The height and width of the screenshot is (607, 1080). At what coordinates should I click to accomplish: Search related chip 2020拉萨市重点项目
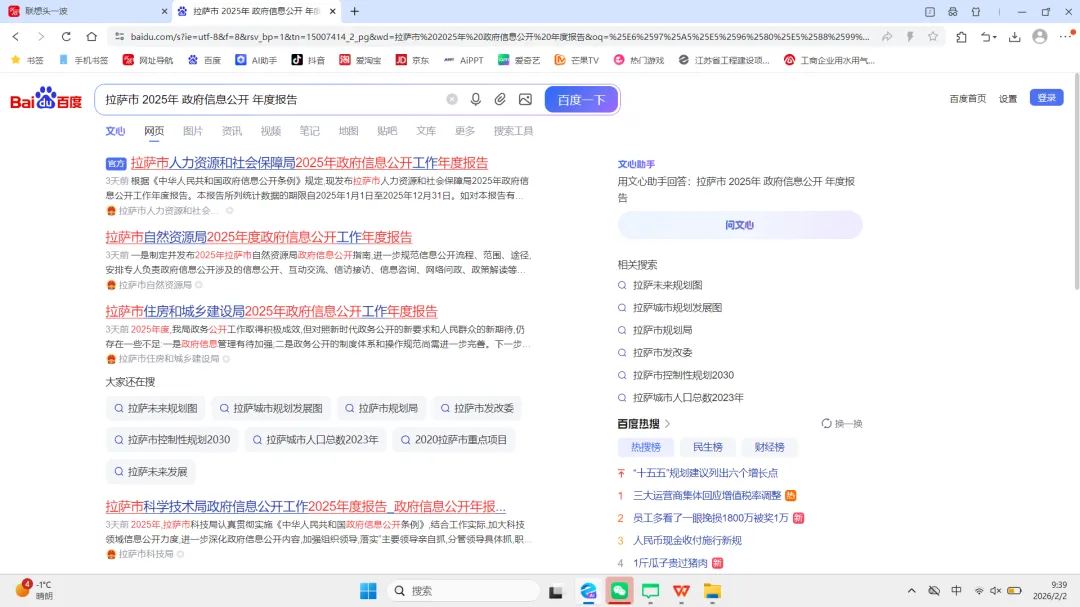coord(454,440)
